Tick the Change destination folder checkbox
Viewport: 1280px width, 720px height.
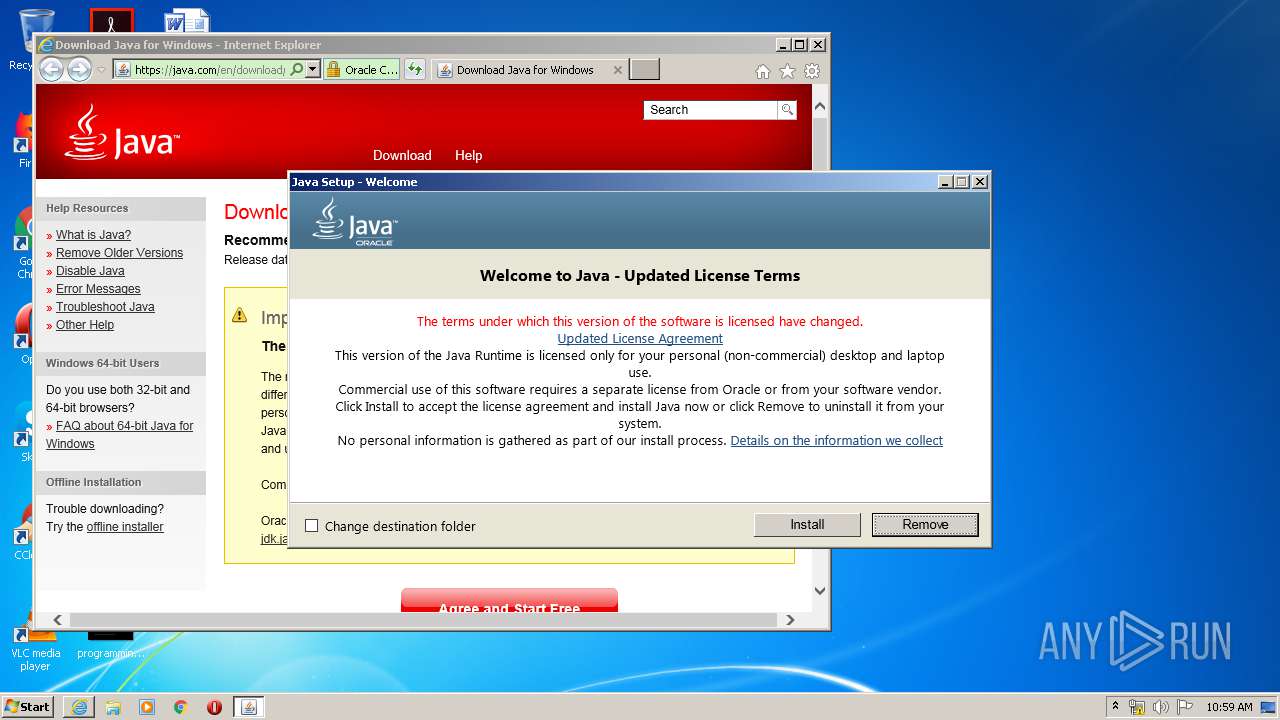[312, 526]
